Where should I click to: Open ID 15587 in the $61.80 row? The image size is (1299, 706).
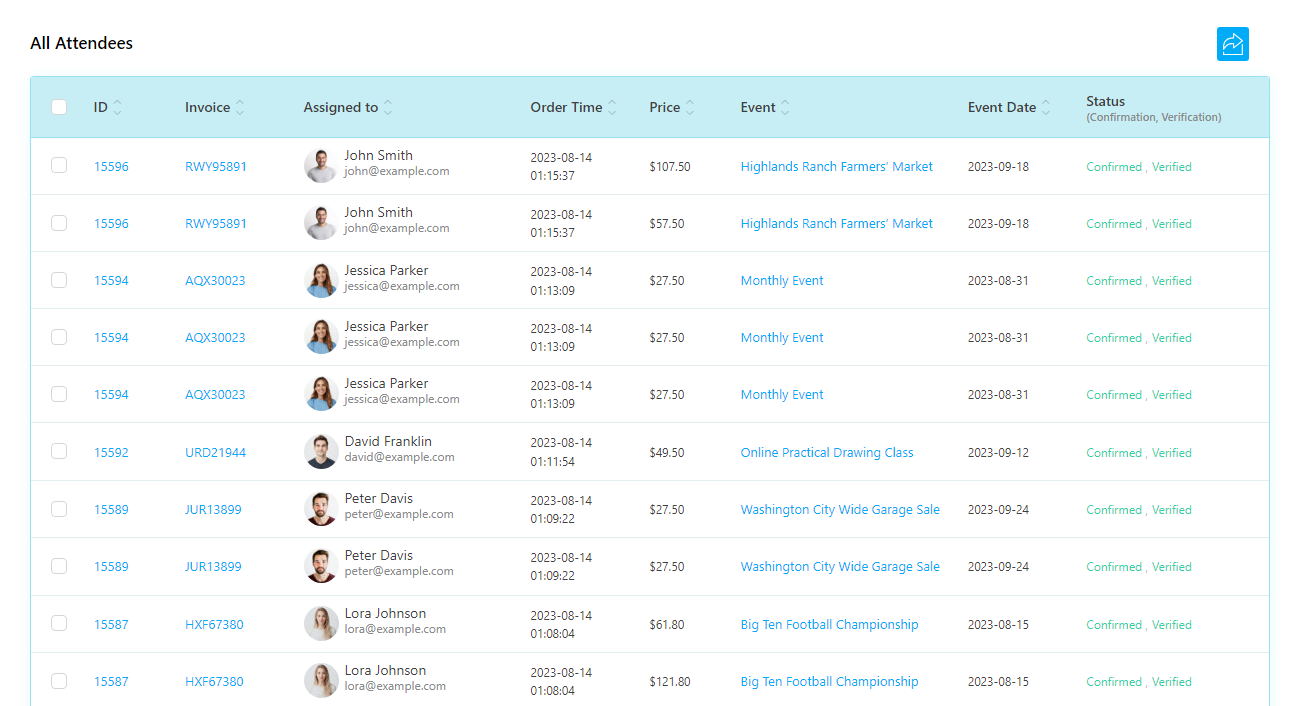click(111, 625)
